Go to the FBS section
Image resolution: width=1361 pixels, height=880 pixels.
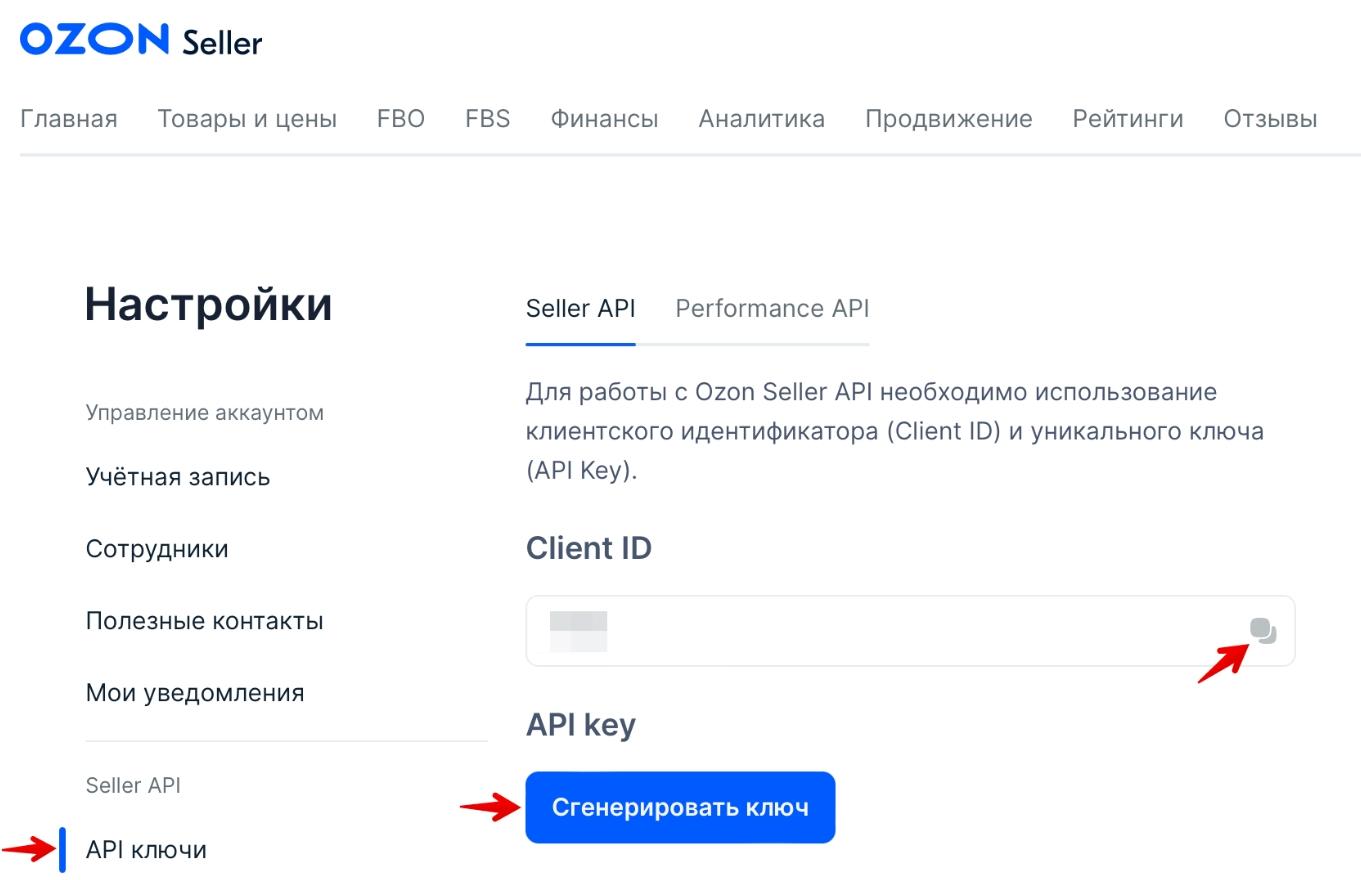coord(488,119)
